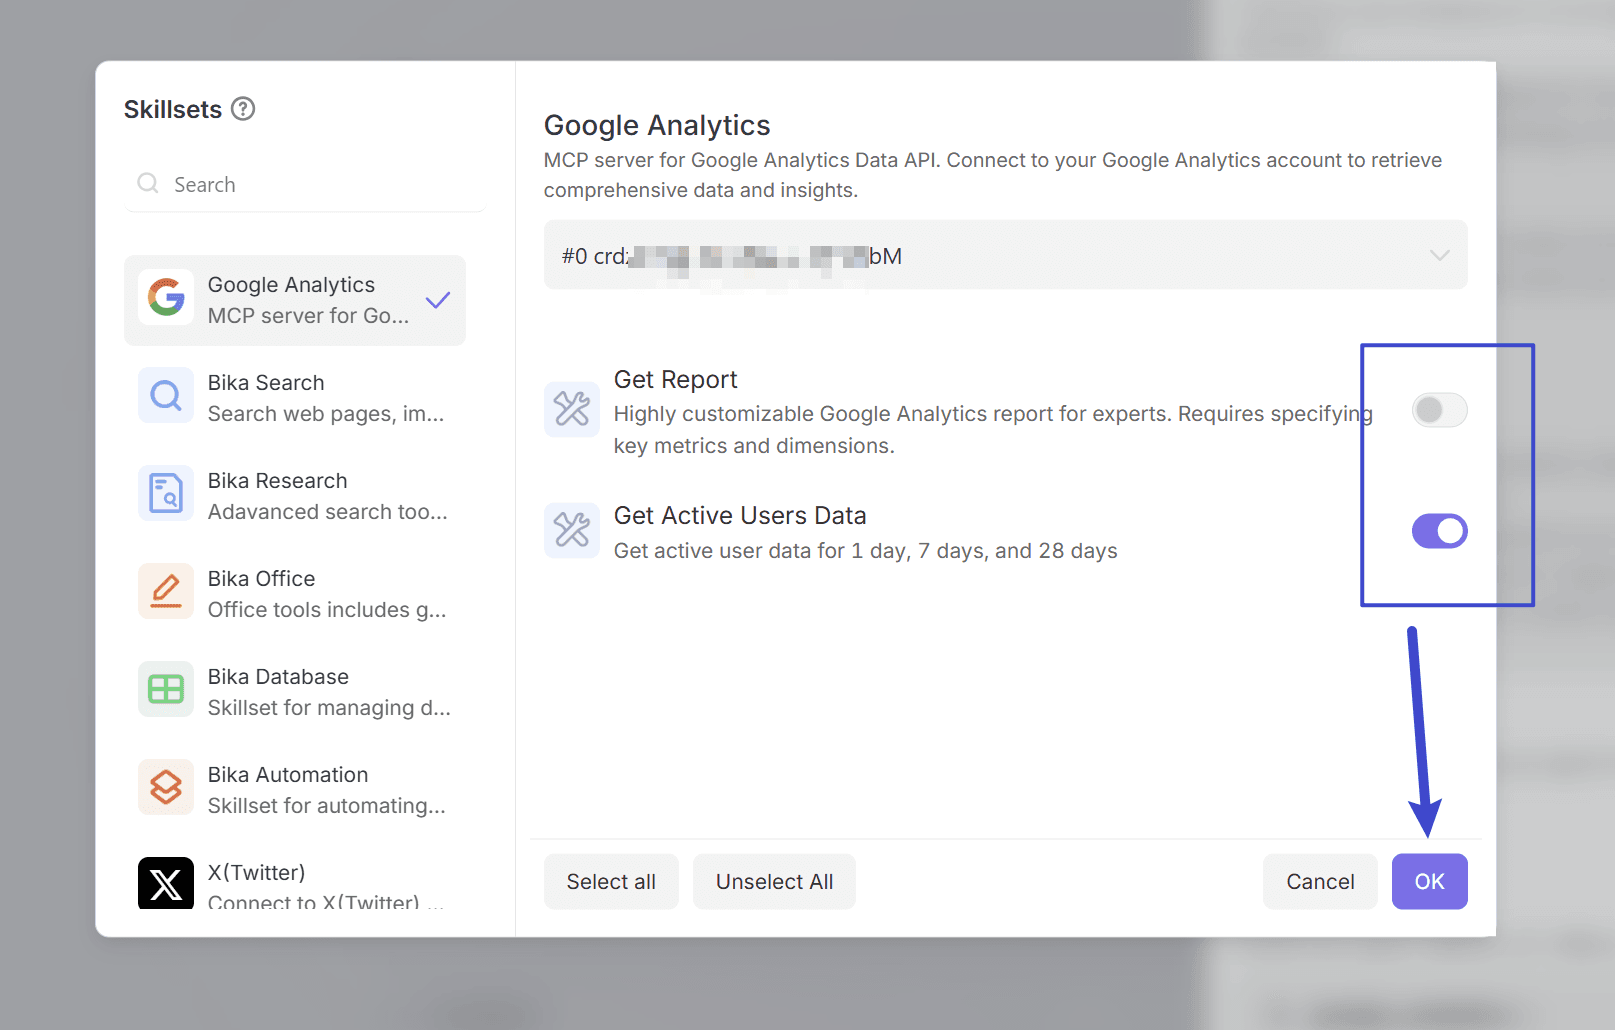Enable the Get Report toggle
Viewport: 1615px width, 1030px height.
click(1439, 410)
